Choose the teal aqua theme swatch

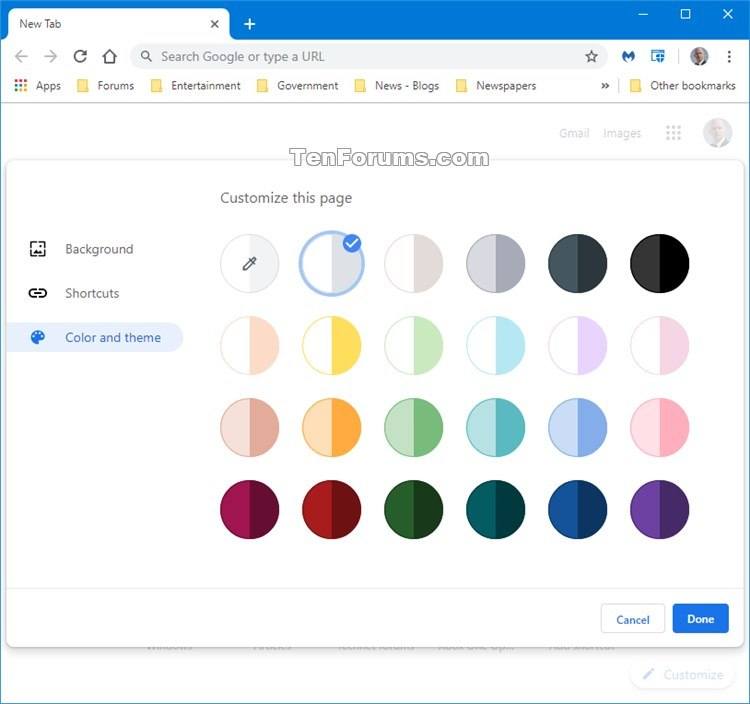496,428
